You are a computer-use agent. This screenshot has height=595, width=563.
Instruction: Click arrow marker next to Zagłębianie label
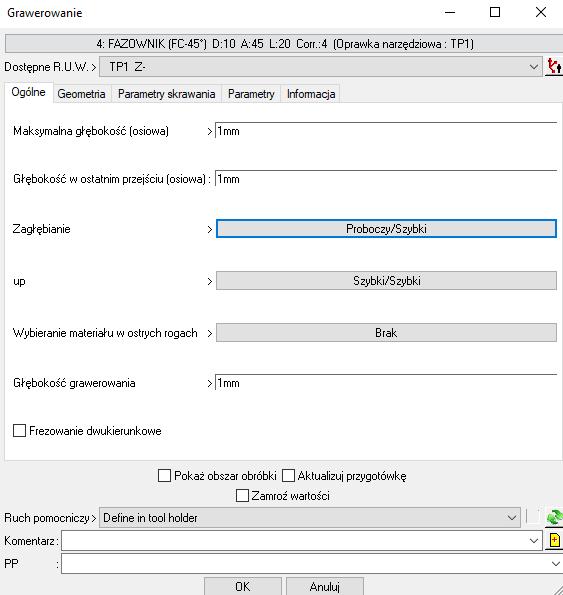[x=210, y=229]
